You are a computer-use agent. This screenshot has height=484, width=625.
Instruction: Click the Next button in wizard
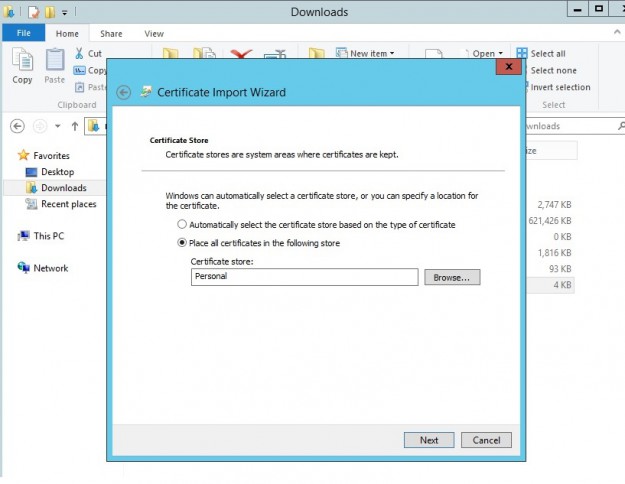pyautogui.click(x=429, y=440)
